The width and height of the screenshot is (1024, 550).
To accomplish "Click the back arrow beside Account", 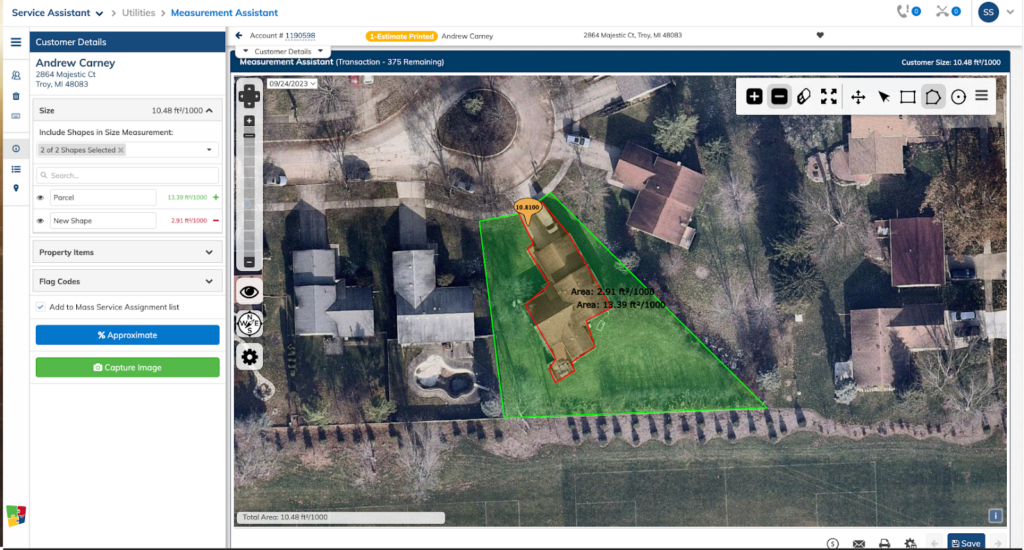I will (238, 35).
